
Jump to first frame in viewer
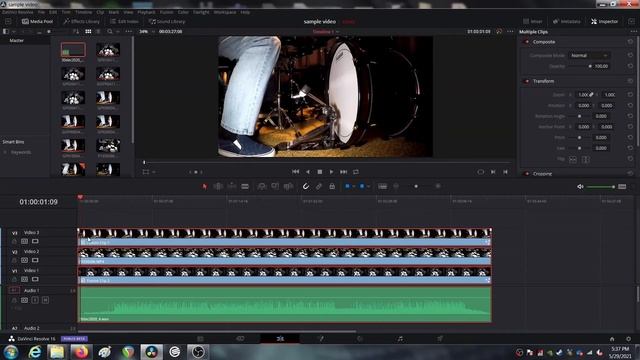(x=296, y=172)
